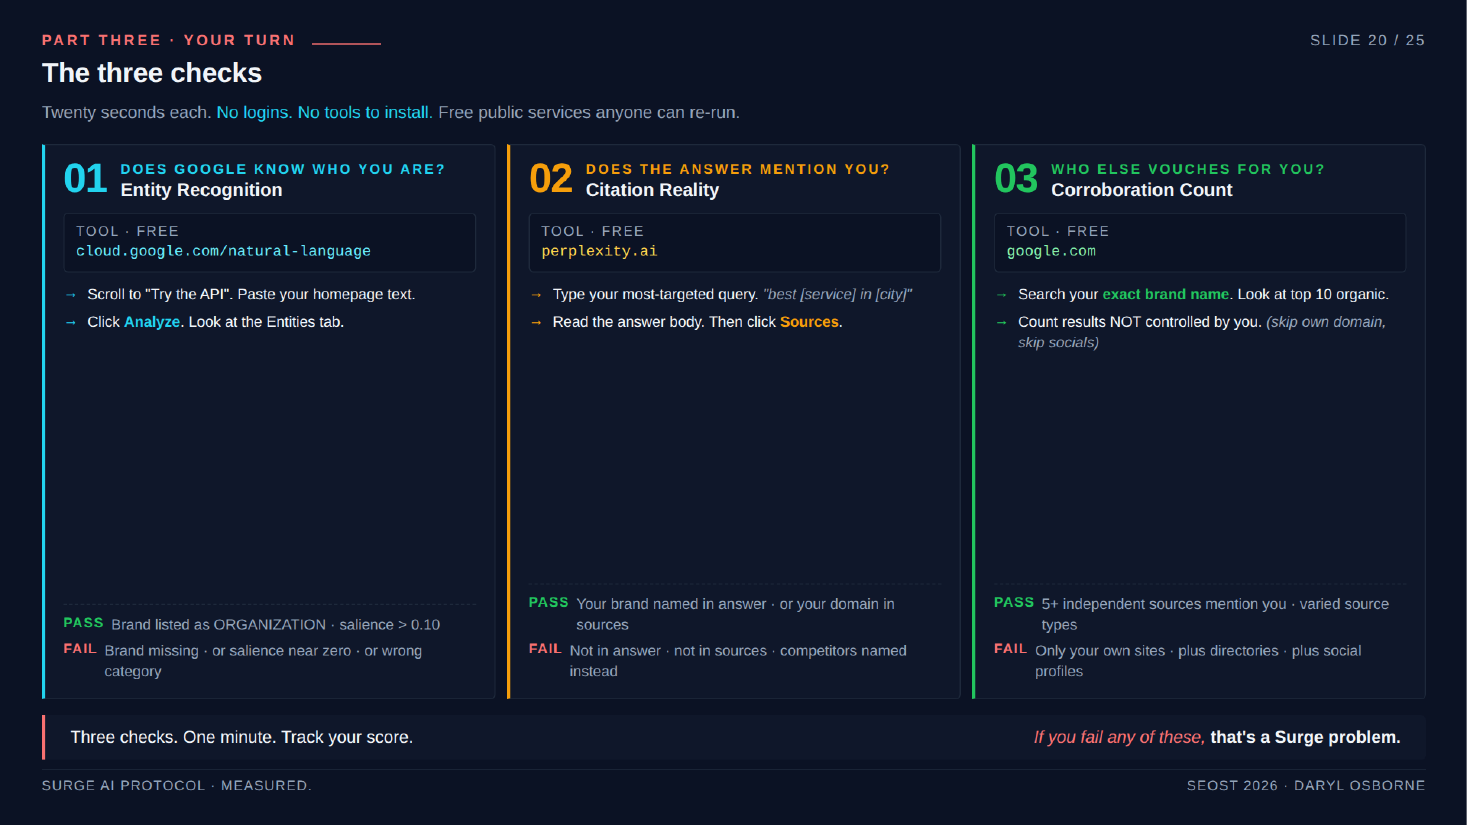
Task: Click the FAIL label in the Entity Recognition card
Action: [80, 649]
